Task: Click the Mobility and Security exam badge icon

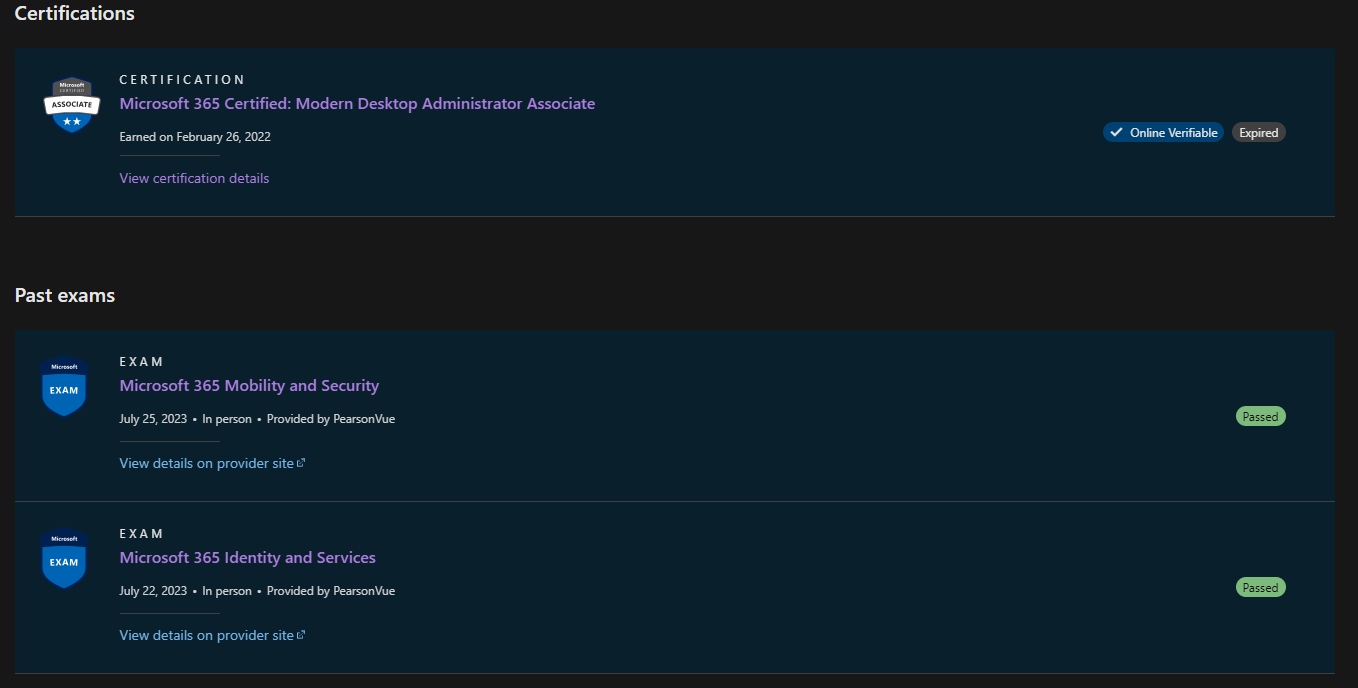Action: coord(64,386)
